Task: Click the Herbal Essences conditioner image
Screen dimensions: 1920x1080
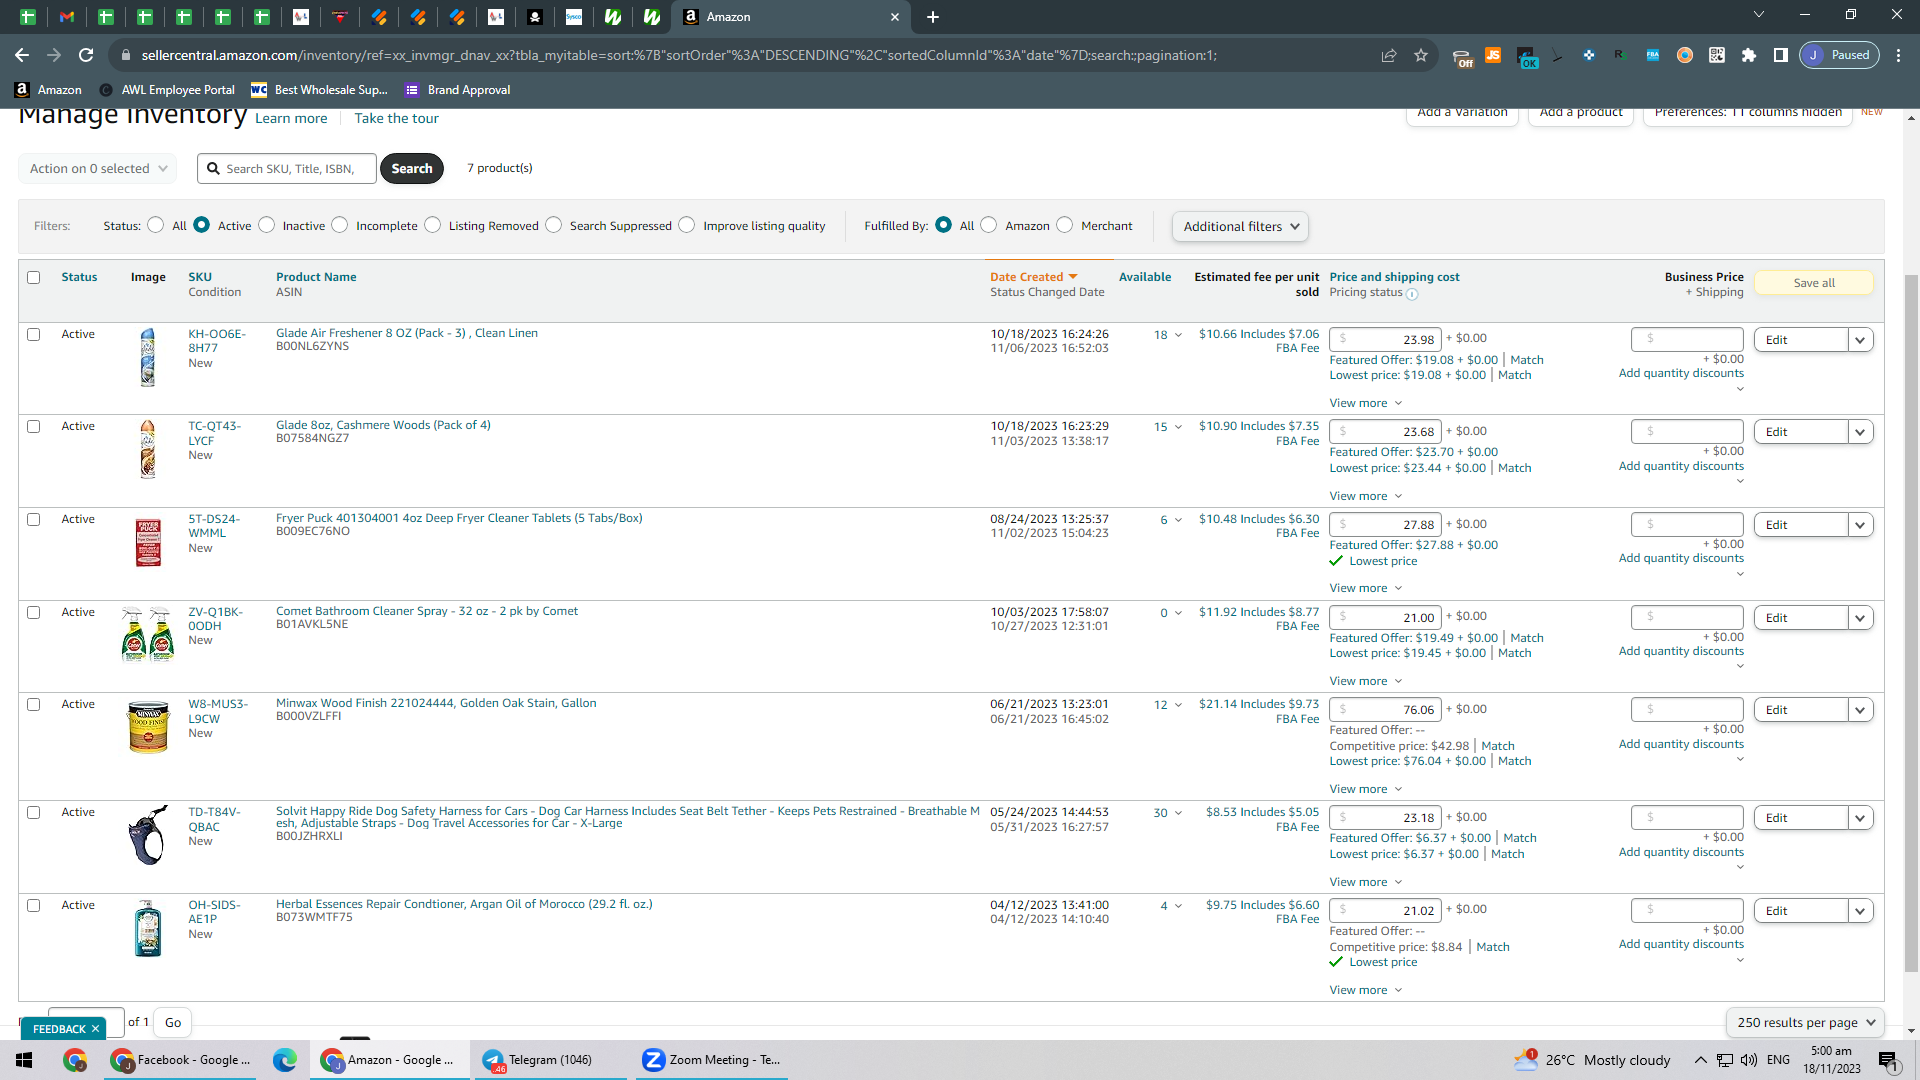Action: (148, 928)
